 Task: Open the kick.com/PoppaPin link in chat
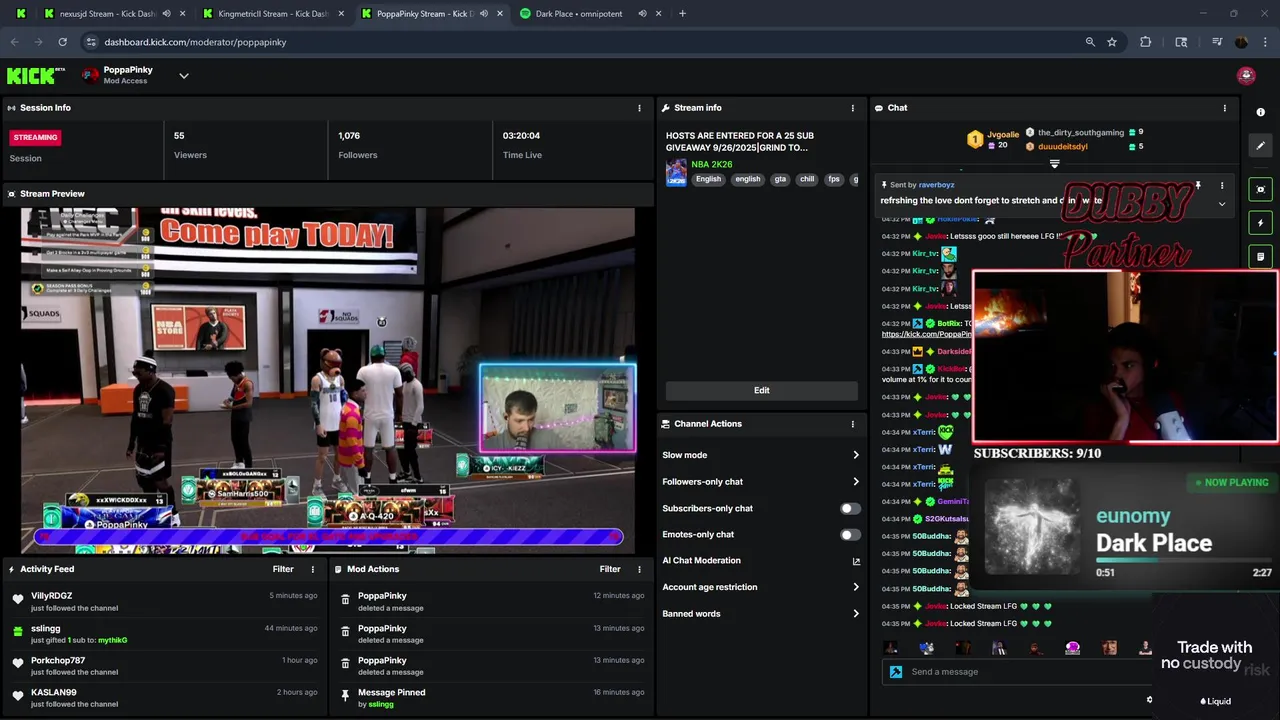pos(926,334)
